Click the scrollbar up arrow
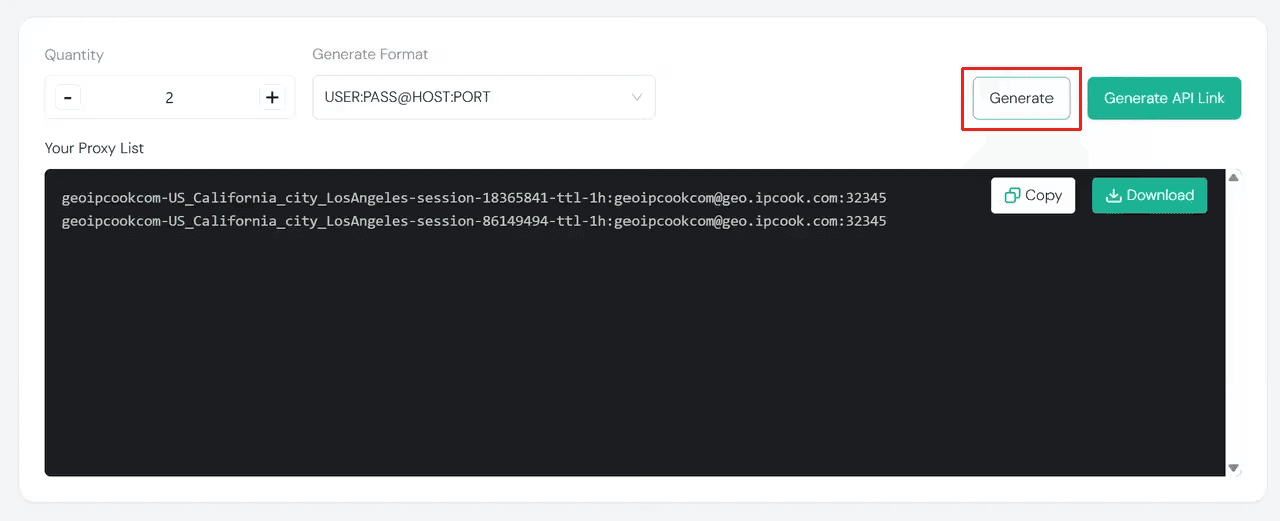Viewport: 1280px width, 521px height. (x=1234, y=178)
